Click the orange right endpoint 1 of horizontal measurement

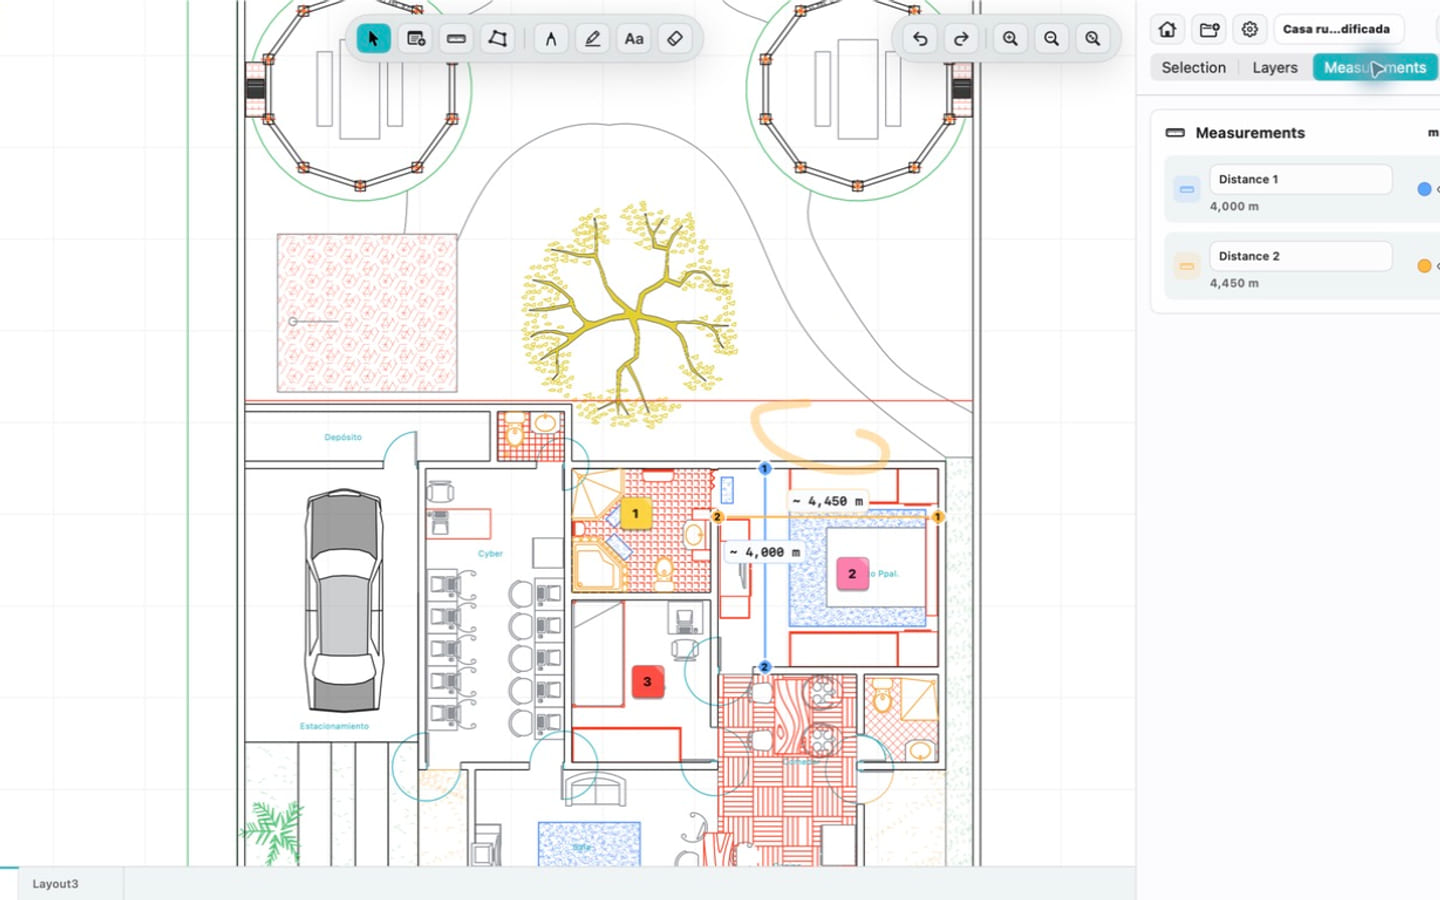point(937,517)
